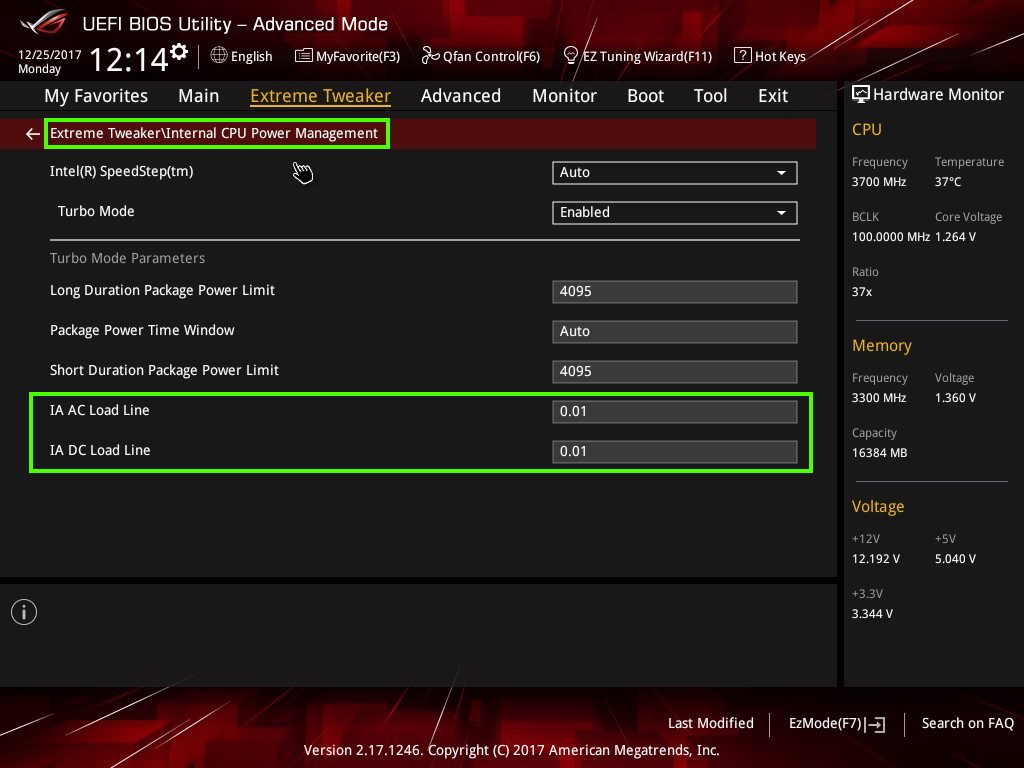
Task: Edit Package Power Time Window field
Action: [x=675, y=332]
